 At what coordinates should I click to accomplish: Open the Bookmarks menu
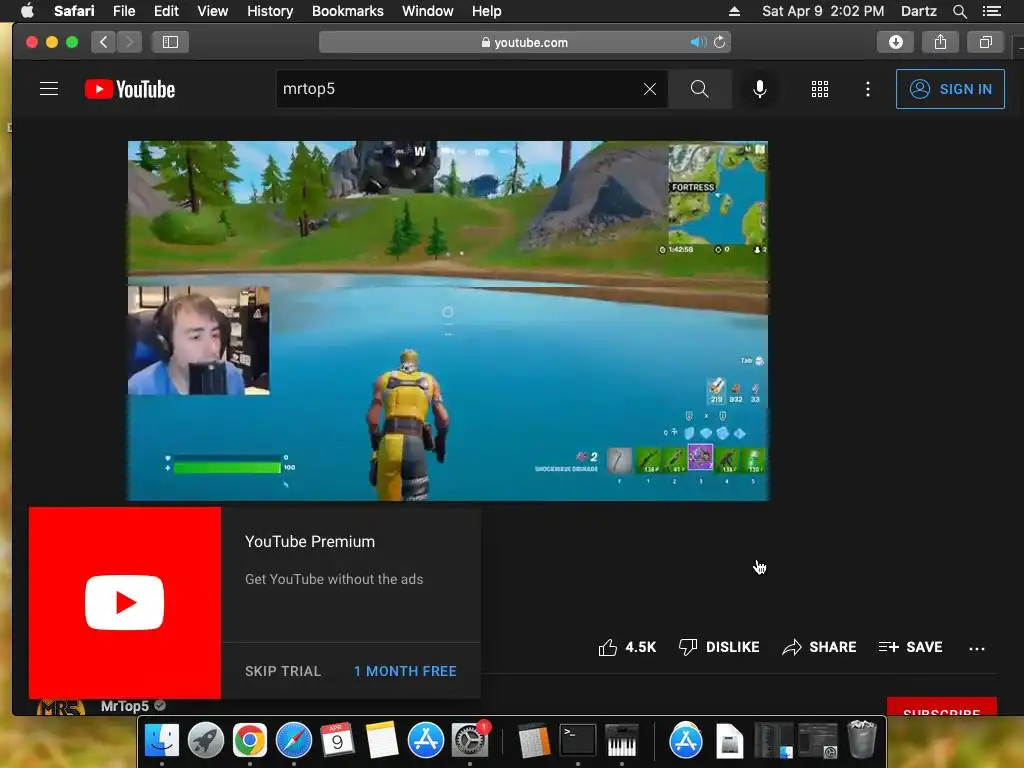(x=347, y=11)
